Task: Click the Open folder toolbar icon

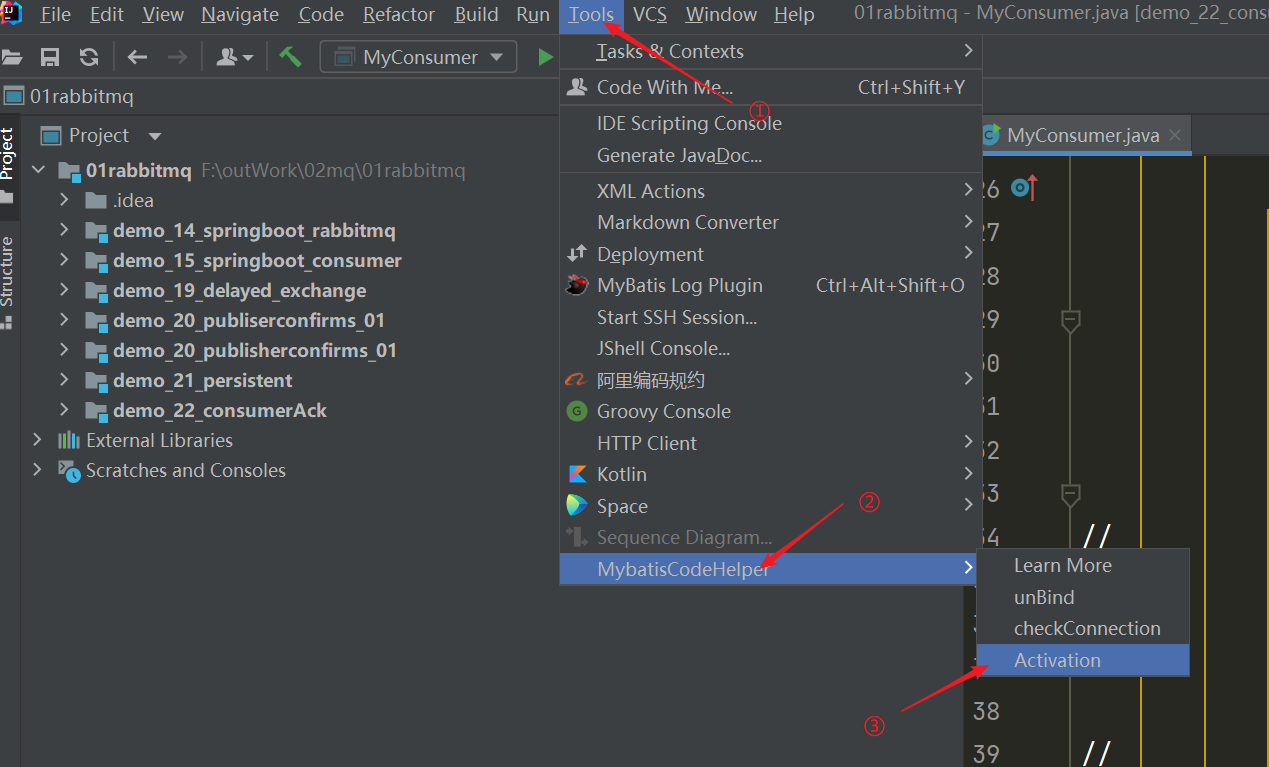Action: tap(11, 57)
